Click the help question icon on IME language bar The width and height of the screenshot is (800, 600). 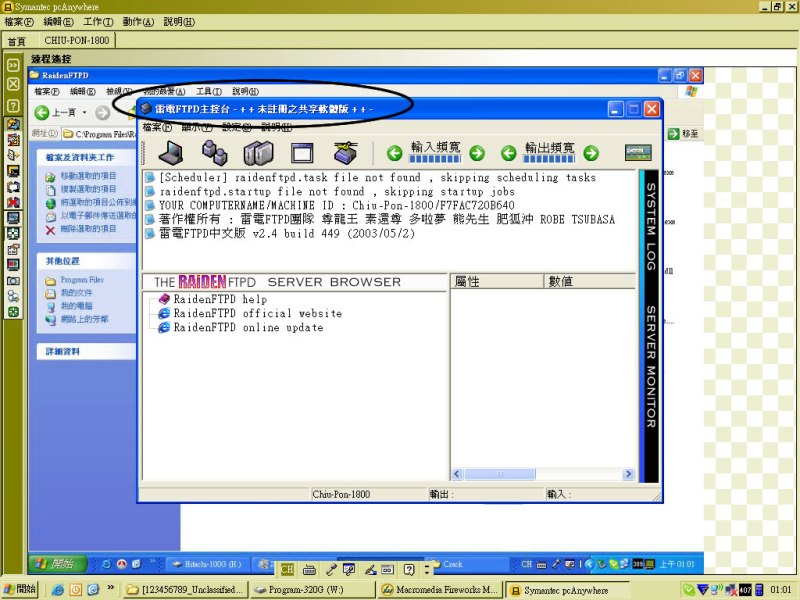pos(409,569)
